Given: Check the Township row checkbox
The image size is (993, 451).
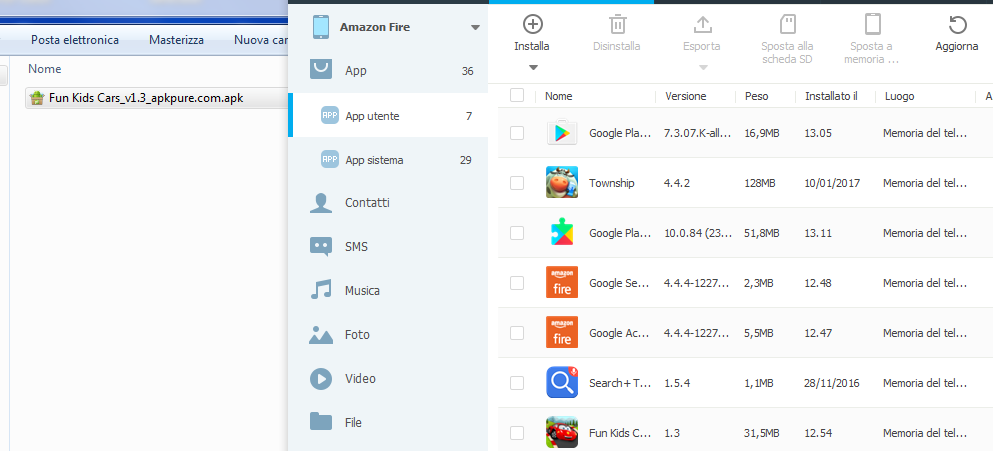Looking at the screenshot, I should [517, 182].
